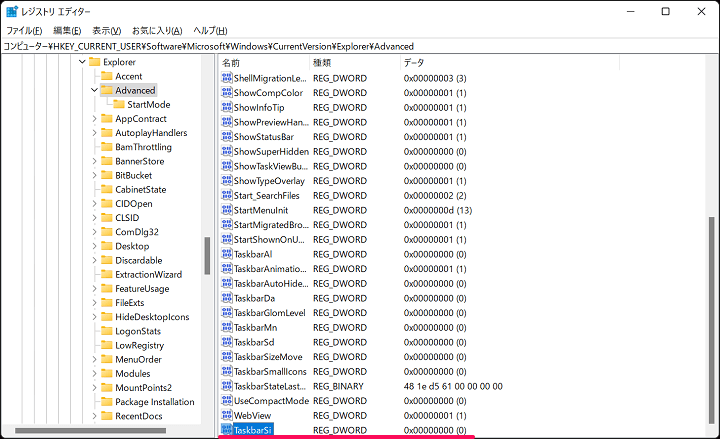Click the Explorer folder icon in tree
Image resolution: width=720 pixels, height=439 pixels.
tap(94, 62)
